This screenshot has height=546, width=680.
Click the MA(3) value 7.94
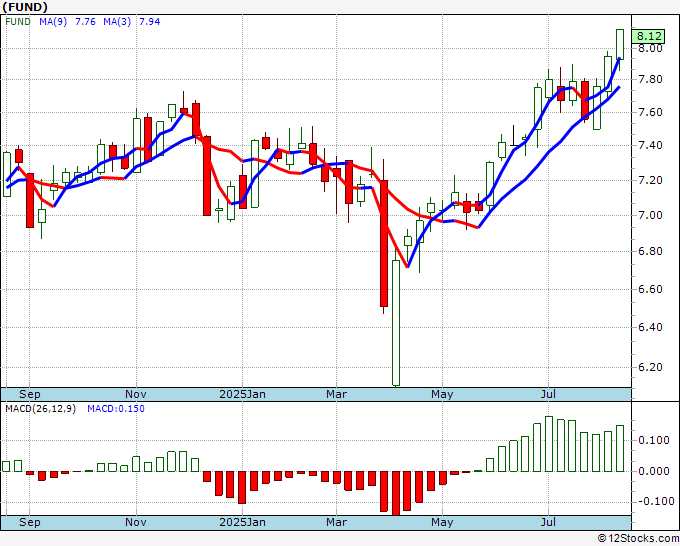point(149,22)
